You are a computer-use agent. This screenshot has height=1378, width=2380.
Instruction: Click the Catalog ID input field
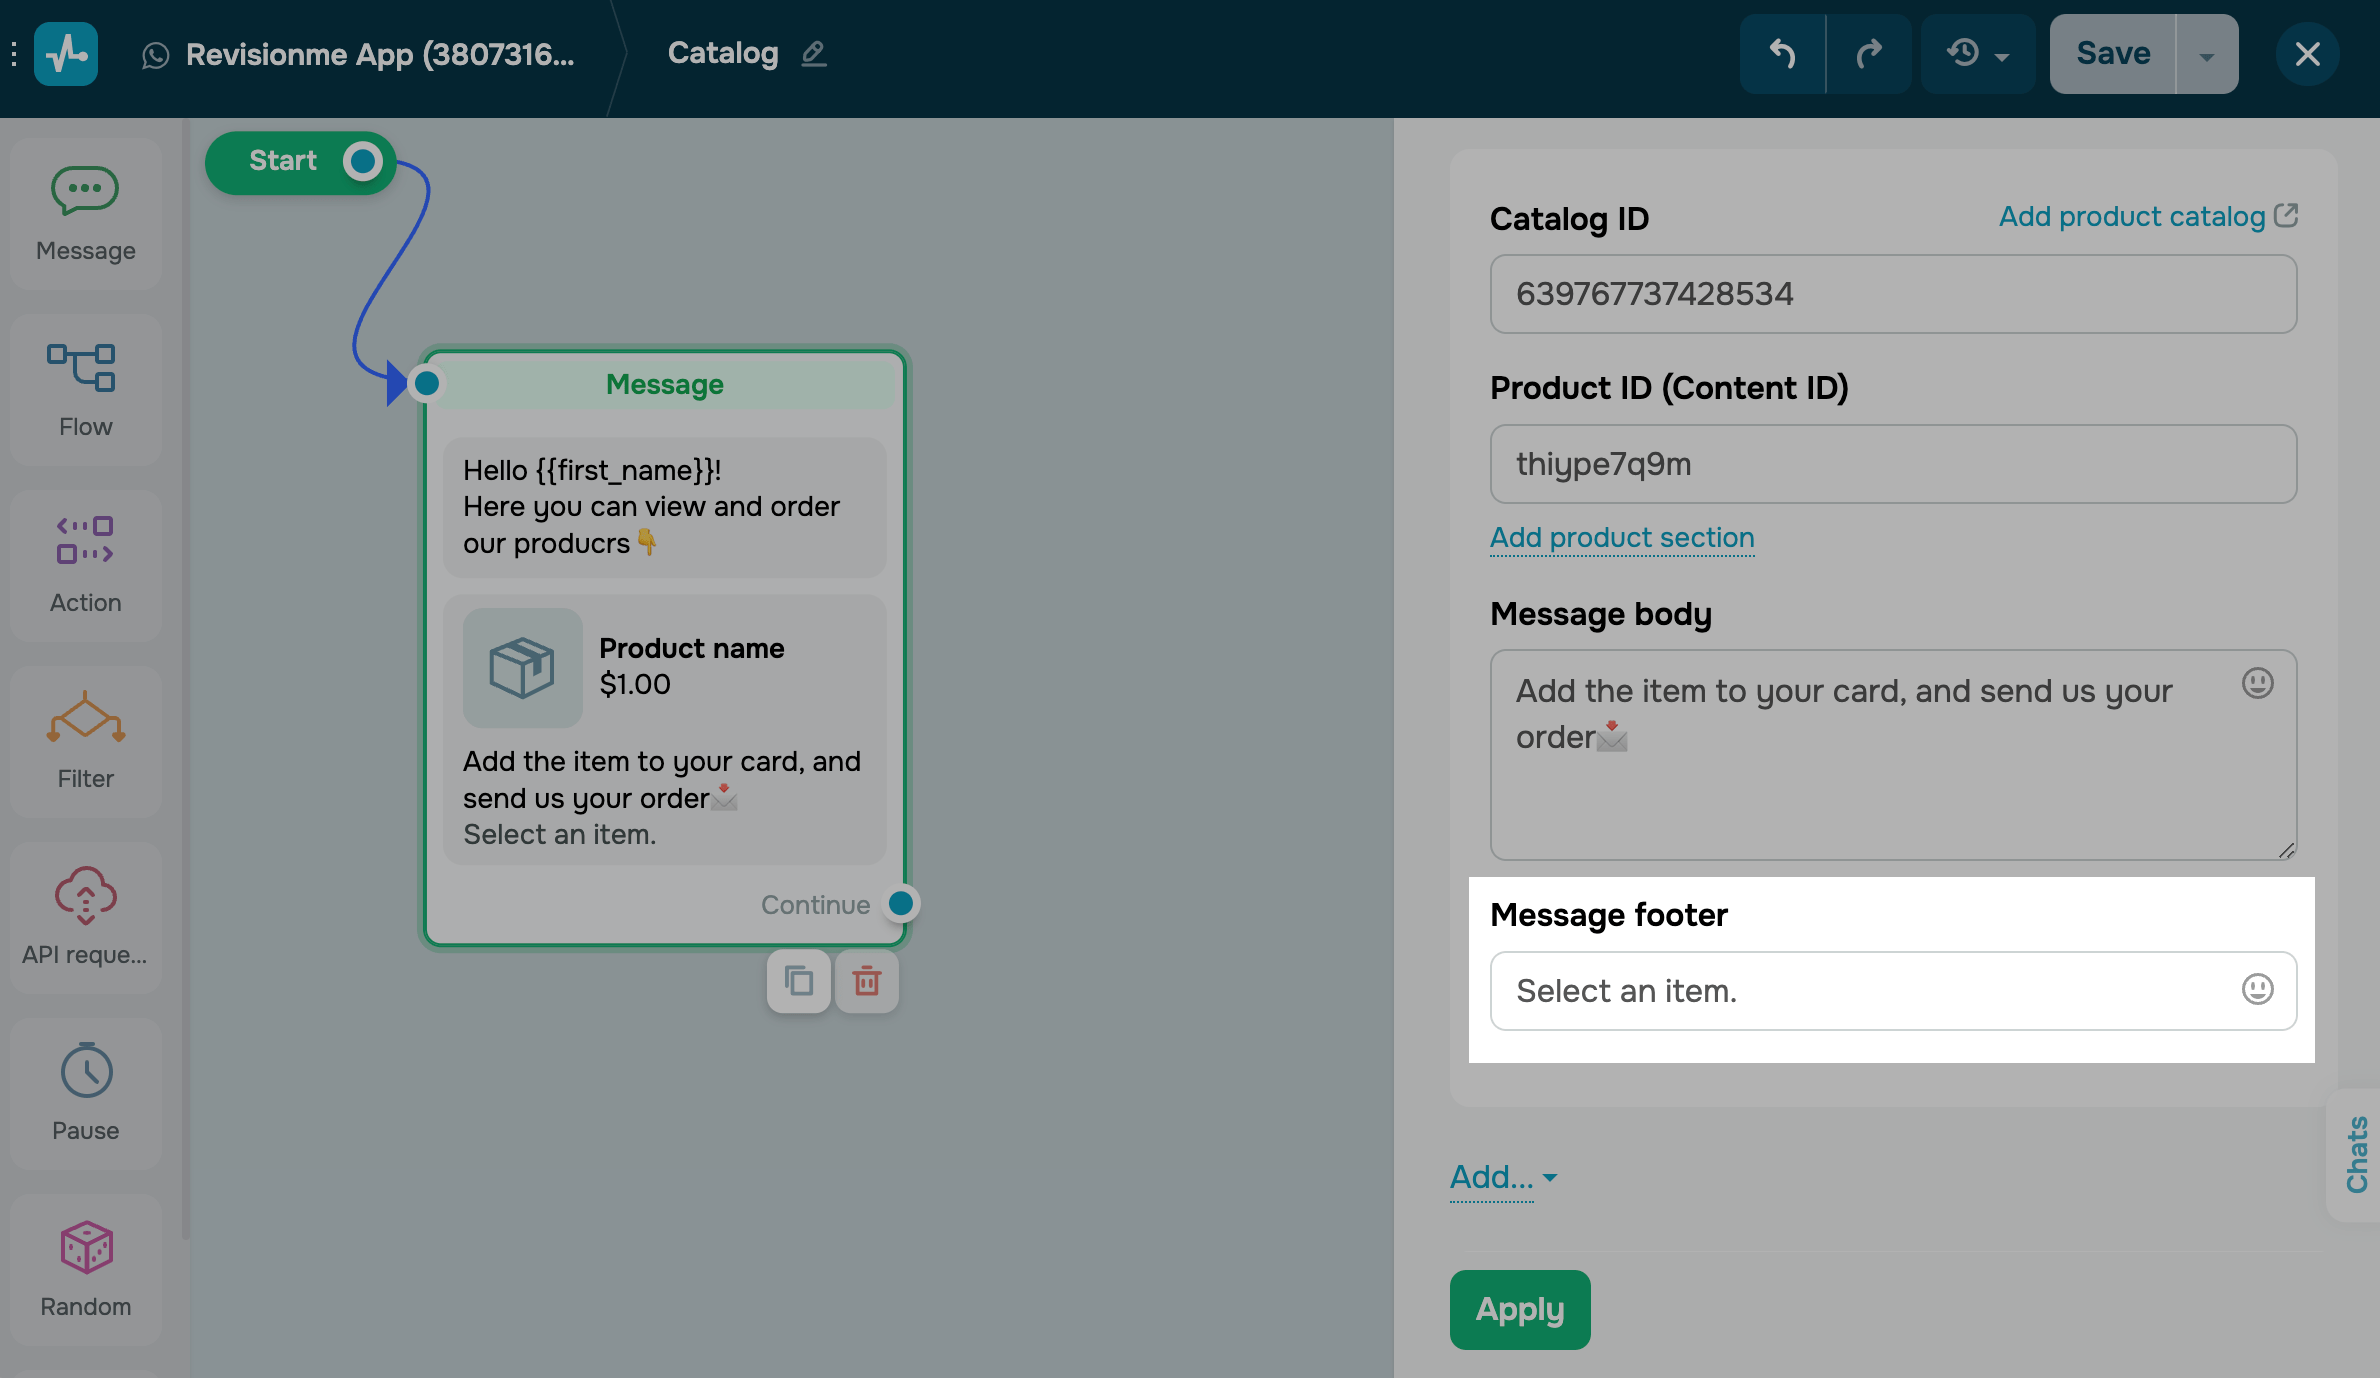coord(1893,294)
